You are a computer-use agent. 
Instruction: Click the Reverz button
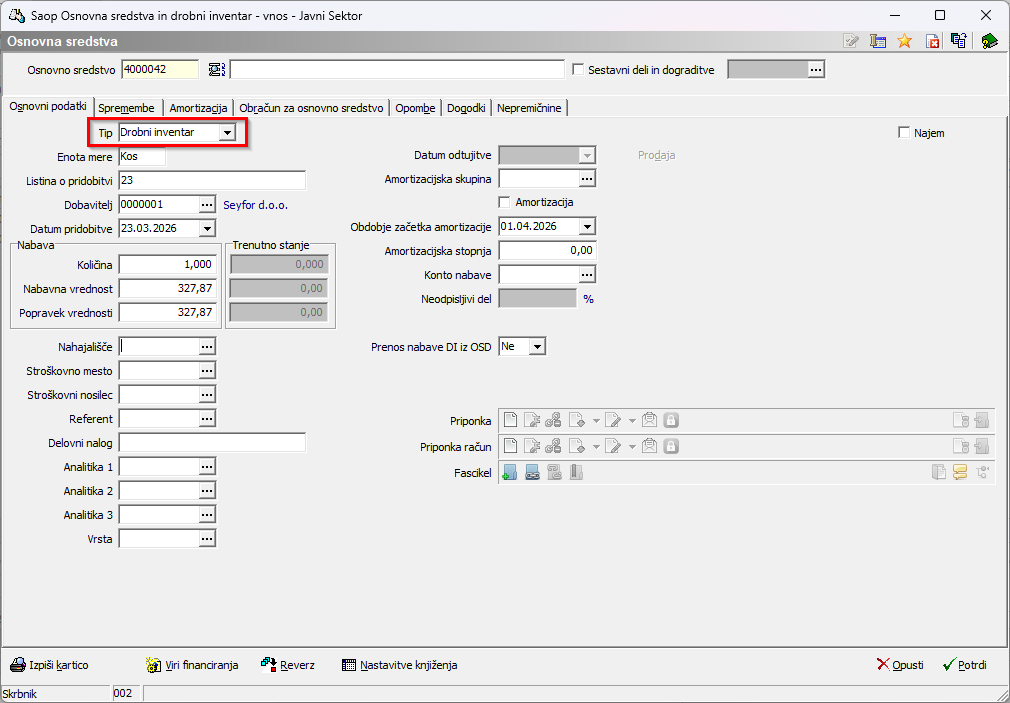pos(288,665)
